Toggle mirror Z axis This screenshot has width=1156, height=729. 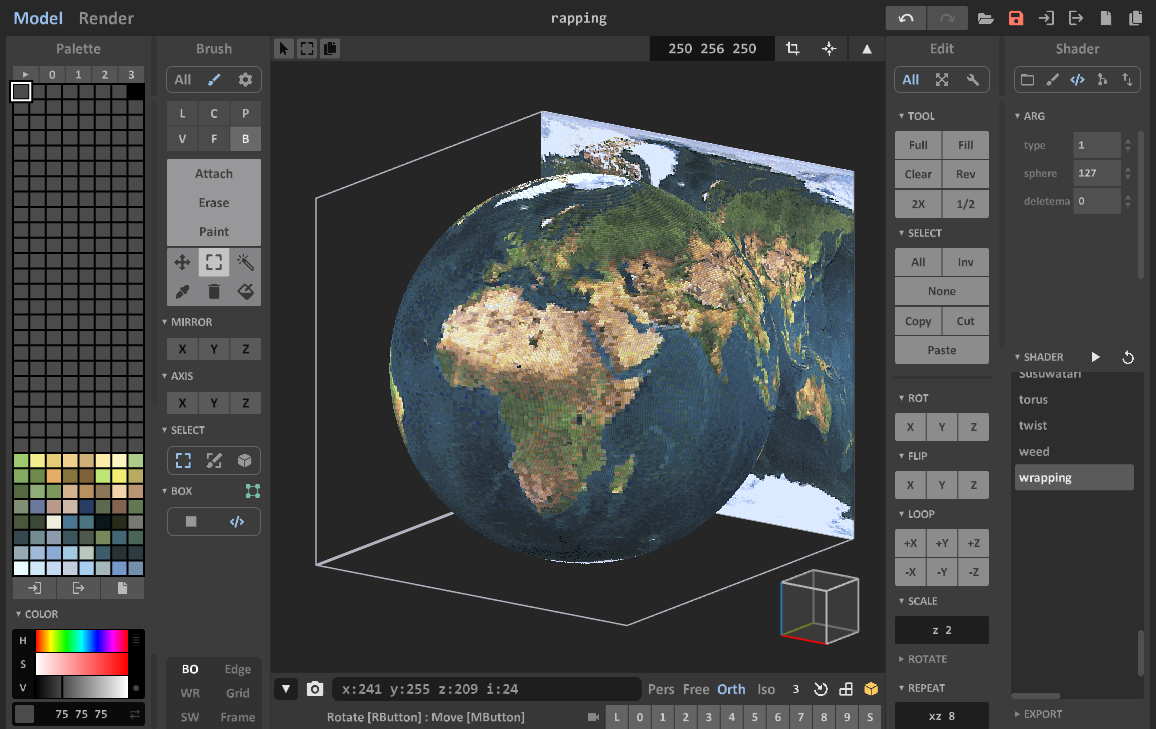pos(246,349)
